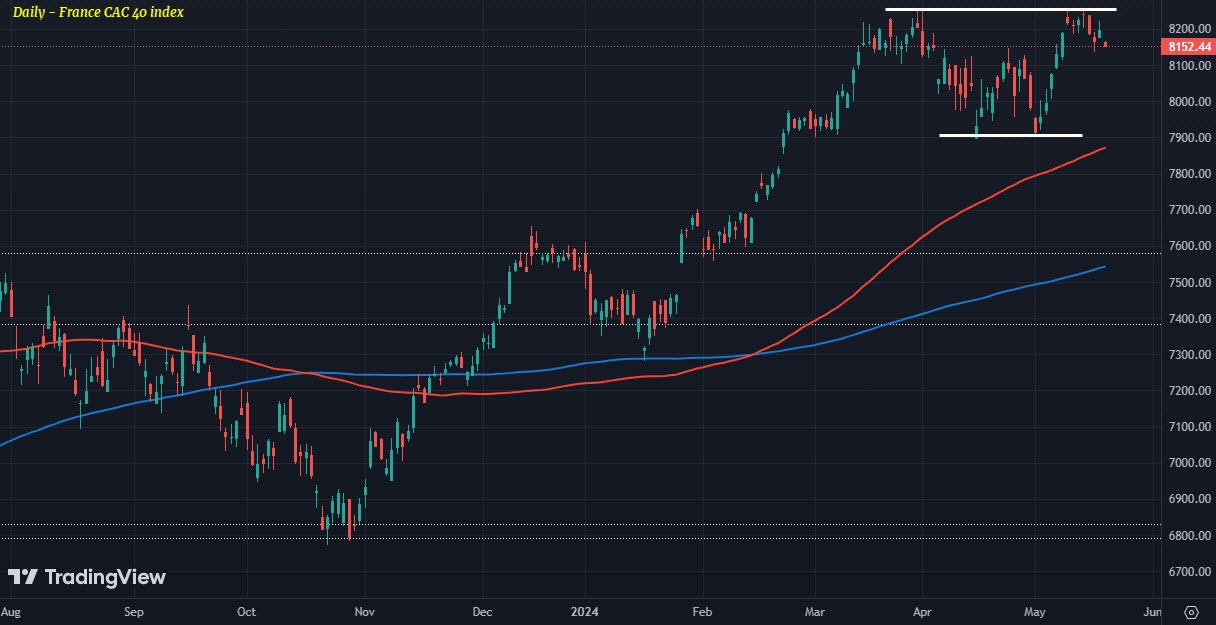This screenshot has height=625, width=1216.
Task: Click the Mar label on time axis
Action: point(816,610)
